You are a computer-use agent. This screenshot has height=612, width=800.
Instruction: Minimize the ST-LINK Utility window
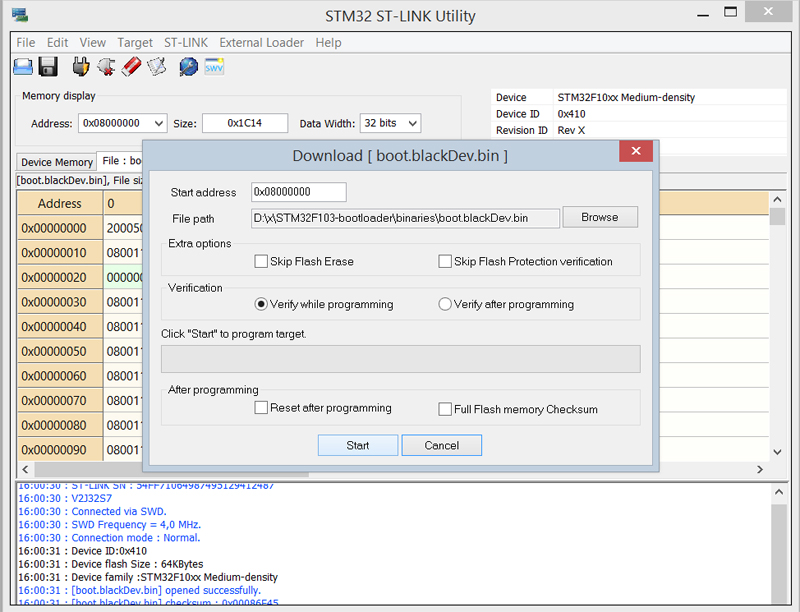click(703, 13)
